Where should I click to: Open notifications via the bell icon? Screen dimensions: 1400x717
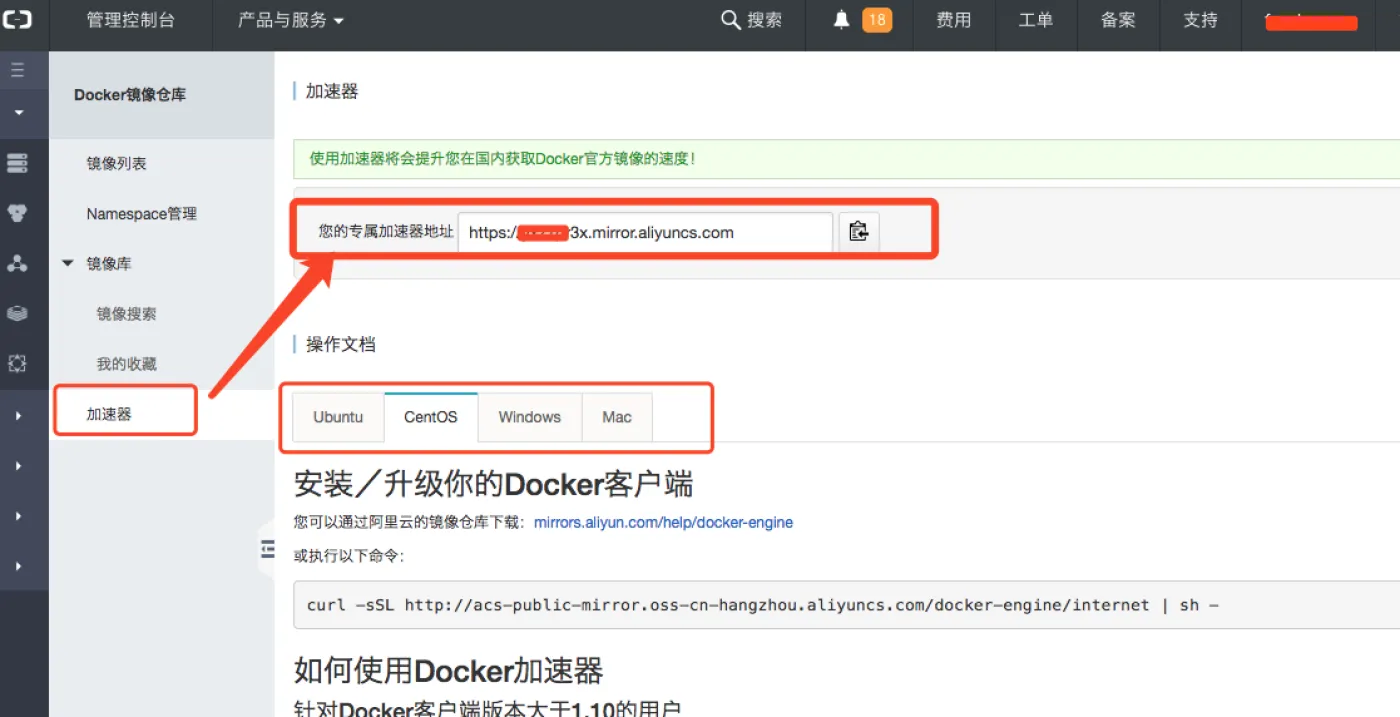(x=842, y=20)
